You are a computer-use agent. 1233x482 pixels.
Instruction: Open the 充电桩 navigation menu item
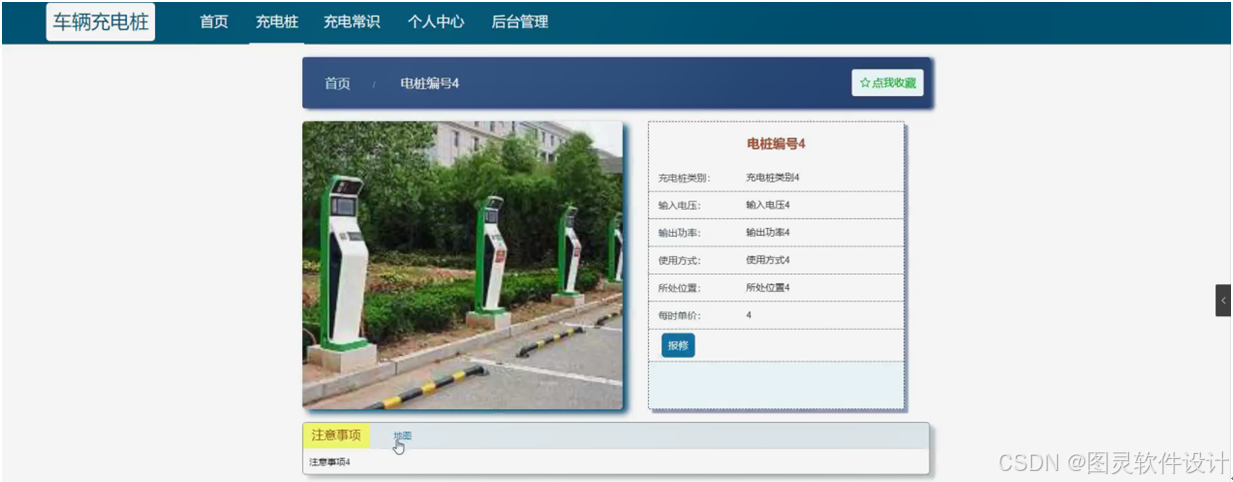[276, 22]
